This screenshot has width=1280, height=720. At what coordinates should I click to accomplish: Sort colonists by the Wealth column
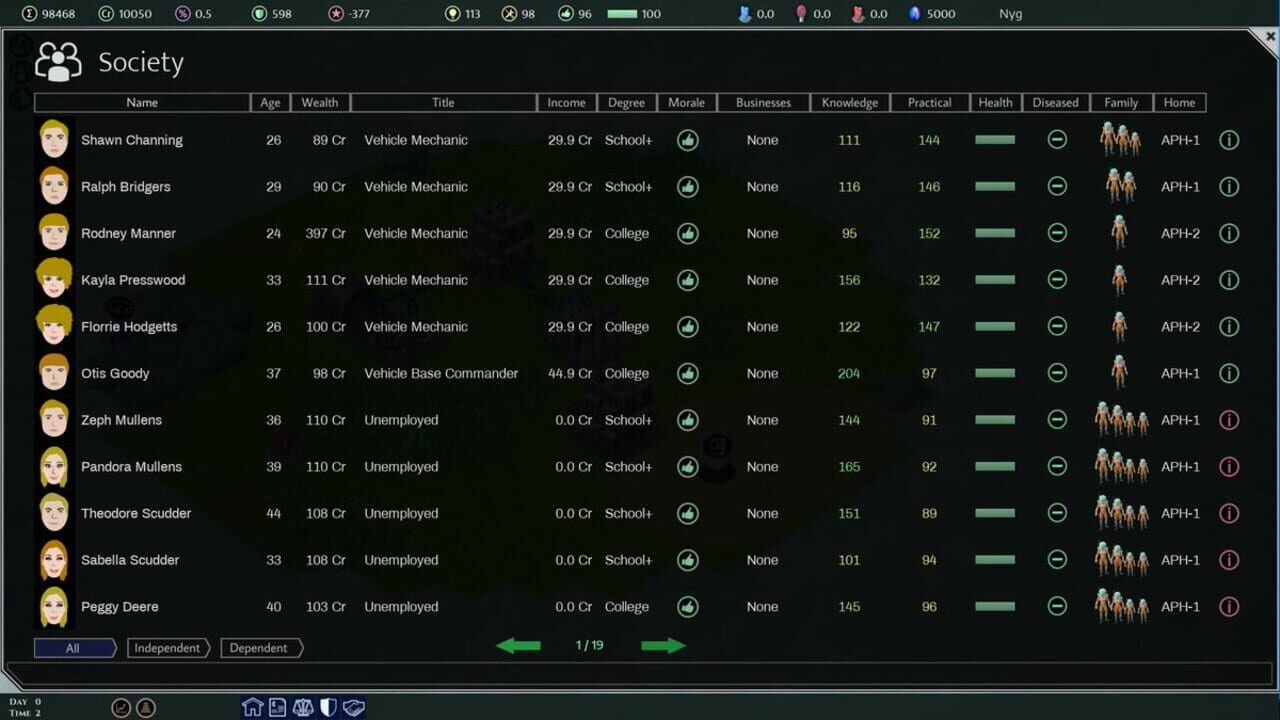click(319, 102)
